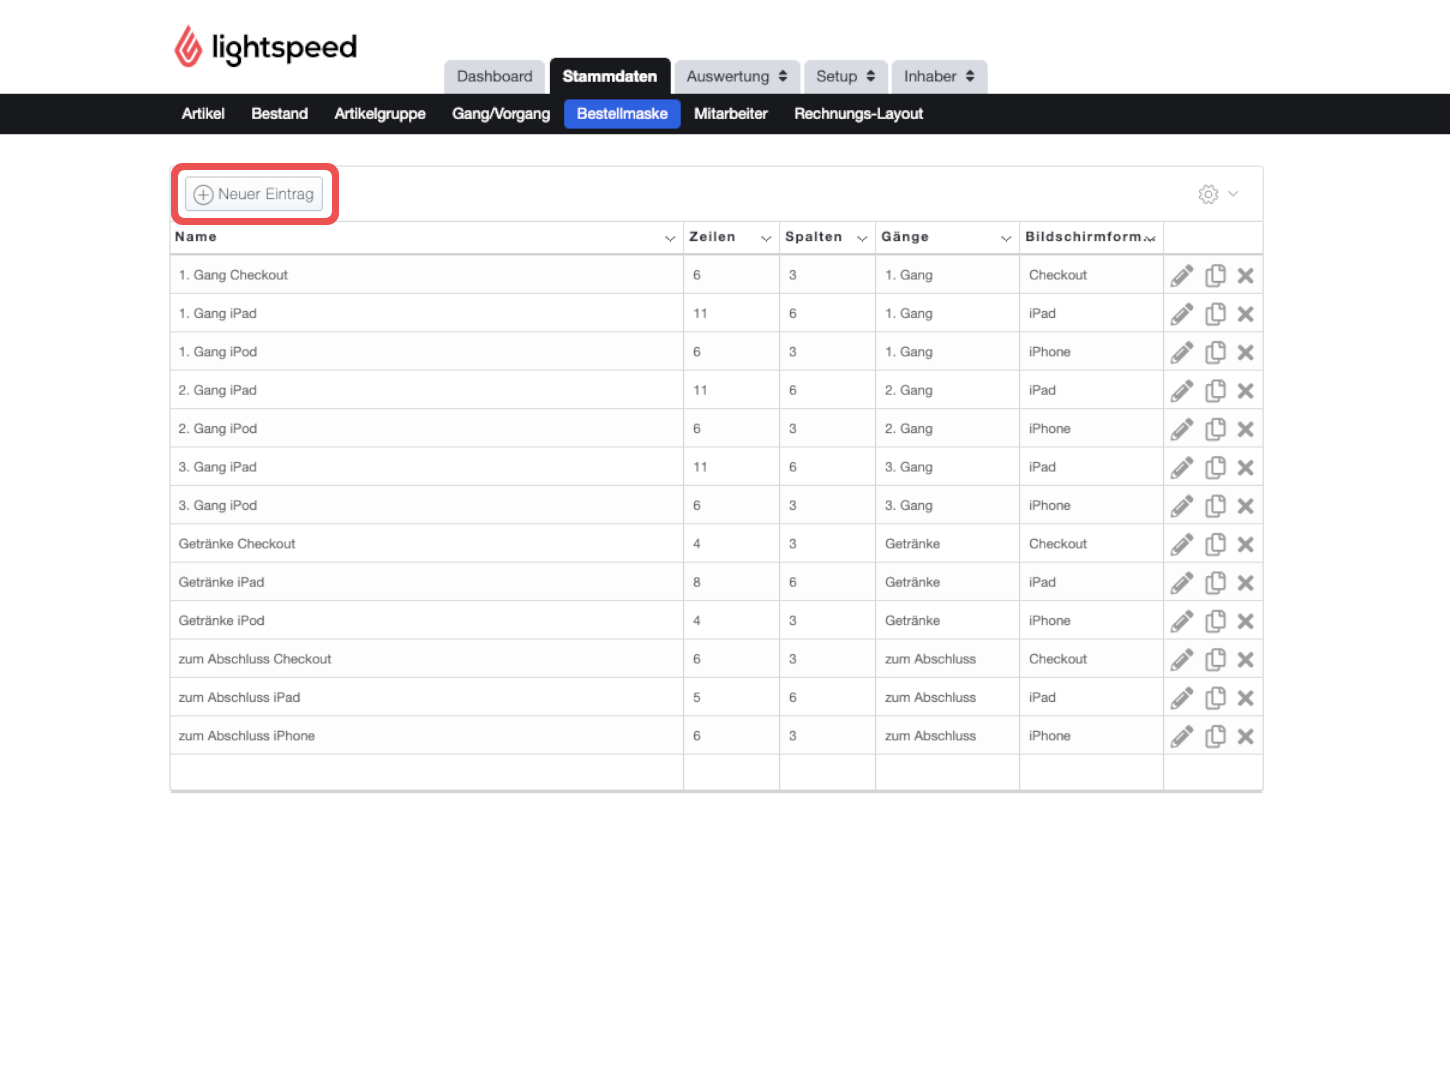Sort by the Name column header
The height and width of the screenshot is (1080, 1450).
pos(196,237)
